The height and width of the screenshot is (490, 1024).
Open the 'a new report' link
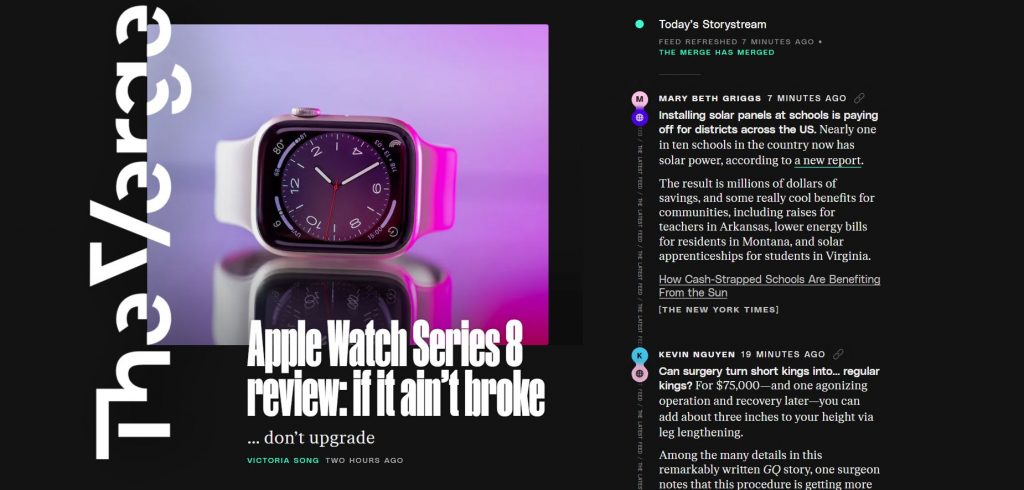click(x=829, y=160)
